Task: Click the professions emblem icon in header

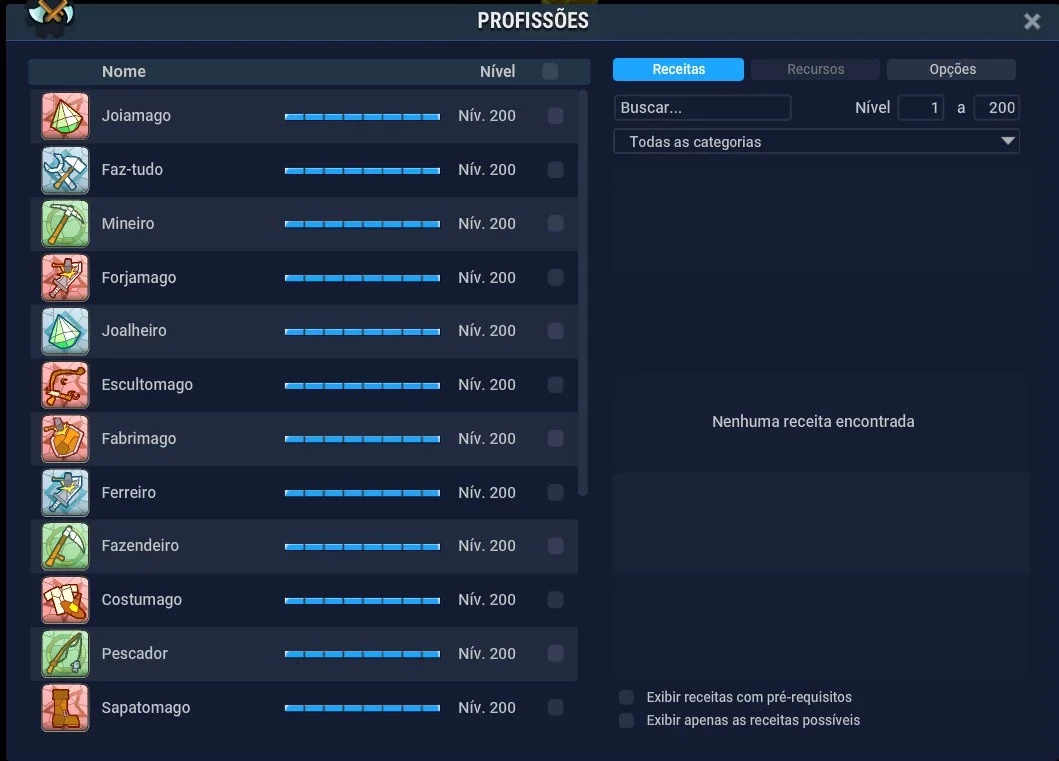Action: pos(50,16)
